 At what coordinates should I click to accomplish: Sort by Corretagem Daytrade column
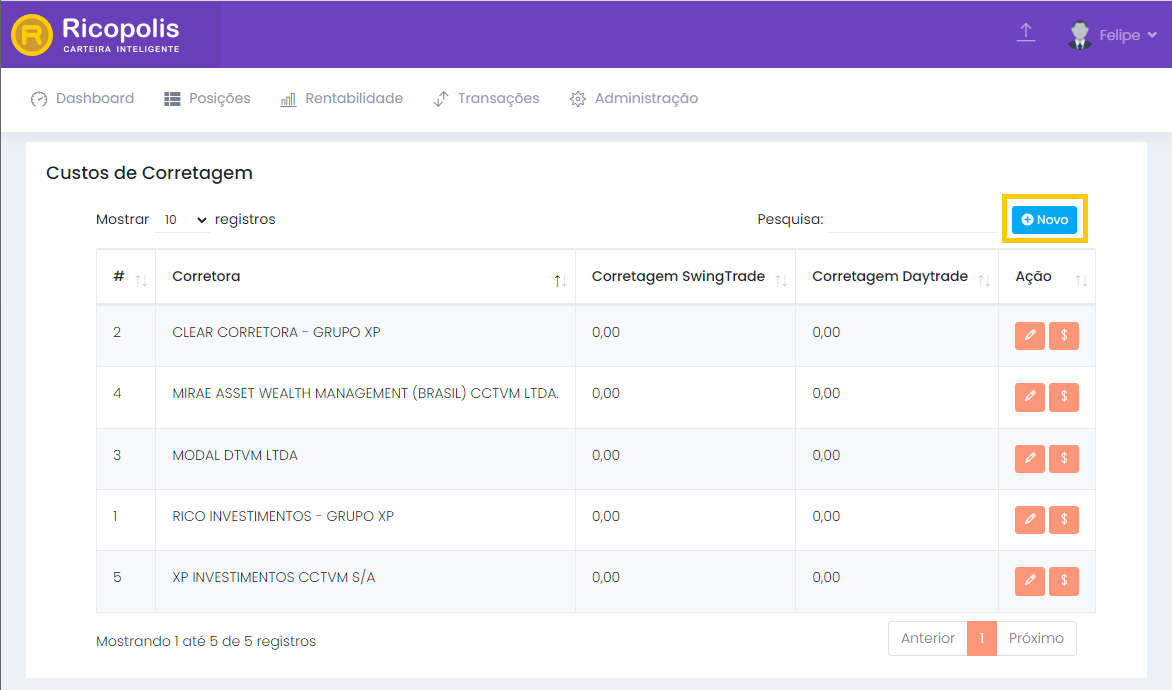point(897,277)
